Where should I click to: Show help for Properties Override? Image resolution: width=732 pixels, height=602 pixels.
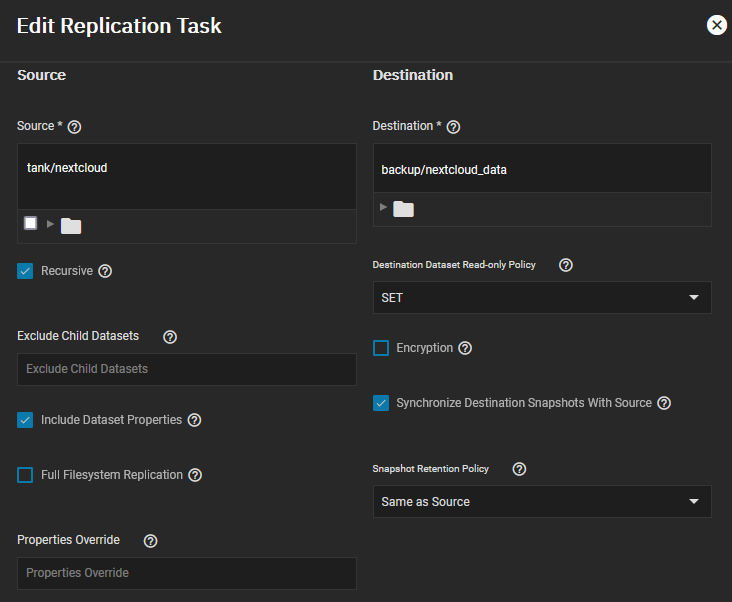click(150, 541)
